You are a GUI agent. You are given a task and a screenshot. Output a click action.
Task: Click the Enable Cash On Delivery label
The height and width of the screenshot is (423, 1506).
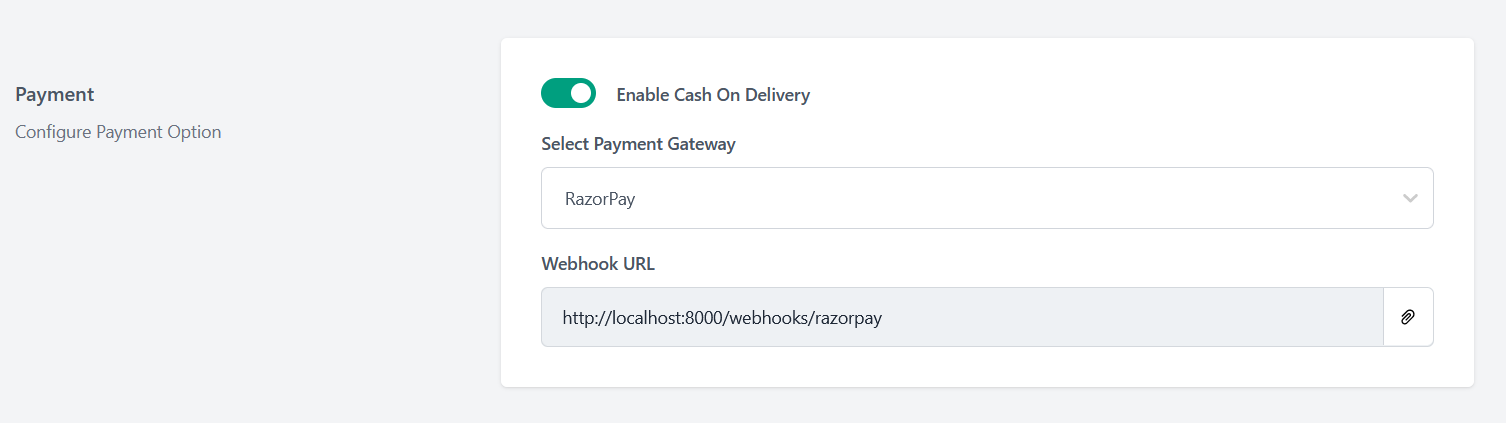[713, 95]
